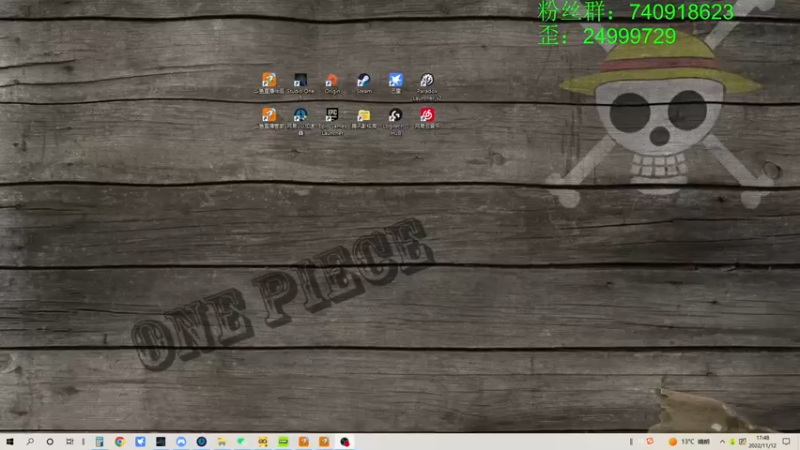Open the yellow bee-like taskbar app
Image resolution: width=800 pixels, height=450 pixels.
[x=263, y=441]
